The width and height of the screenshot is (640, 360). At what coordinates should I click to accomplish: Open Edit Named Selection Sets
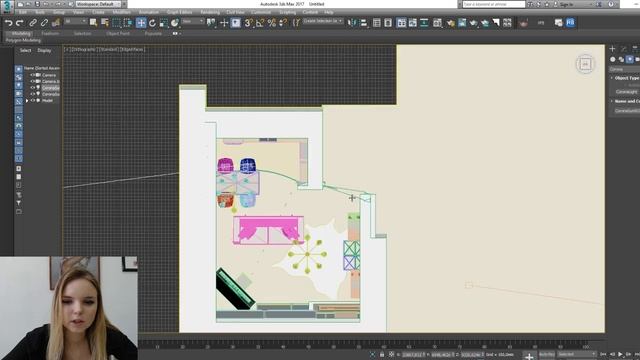coord(296,23)
